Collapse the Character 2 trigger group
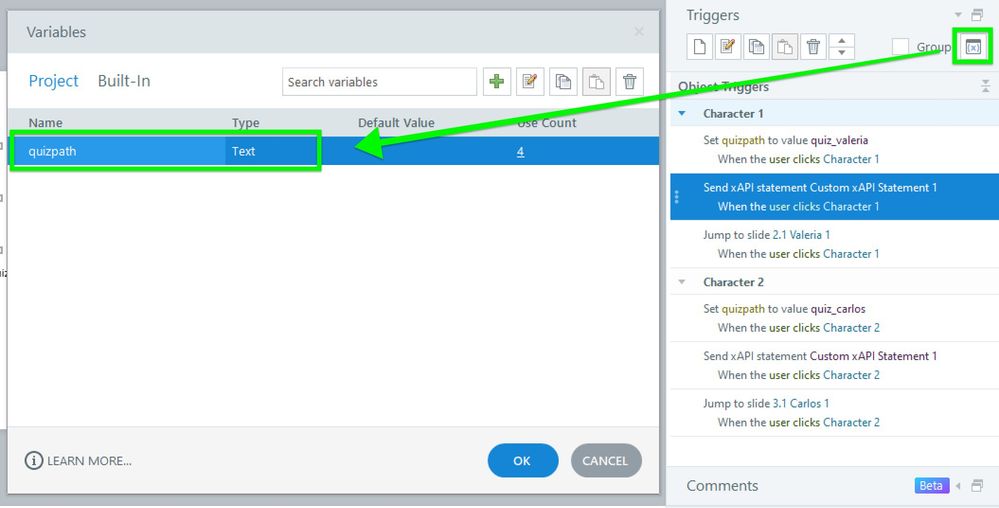 (682, 282)
